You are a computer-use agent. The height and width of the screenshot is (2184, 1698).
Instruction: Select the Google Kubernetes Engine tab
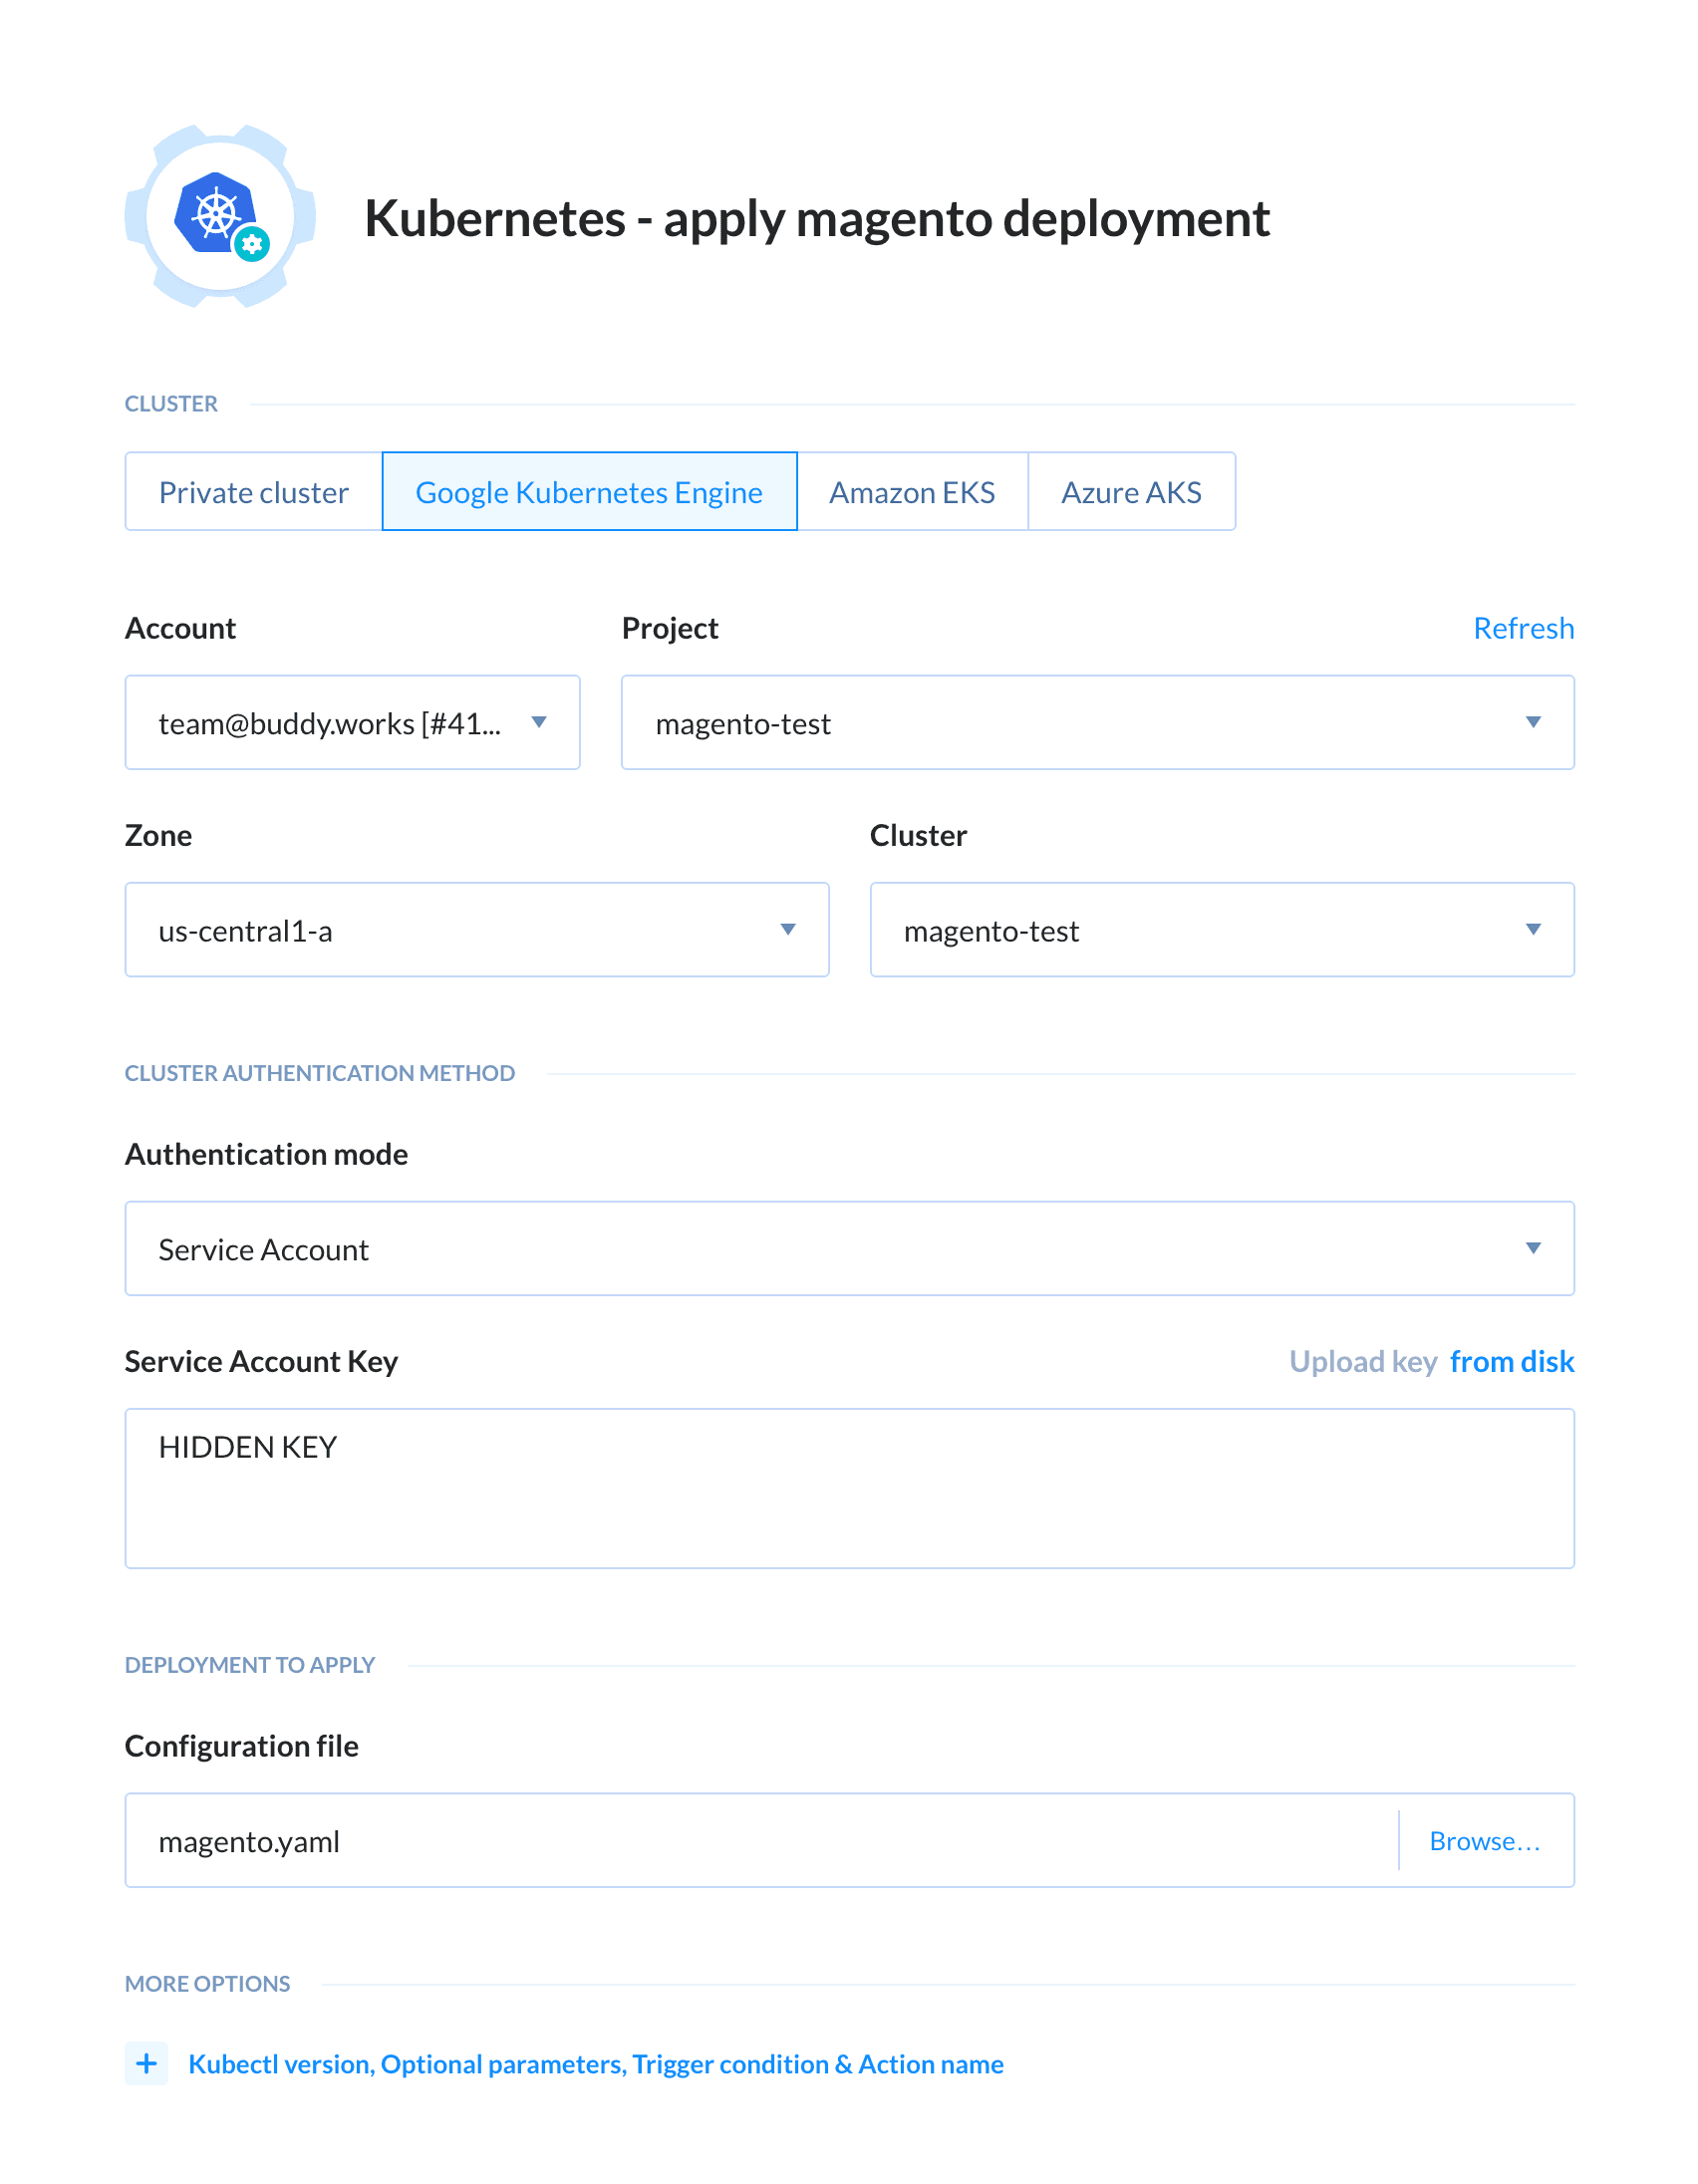pos(589,492)
